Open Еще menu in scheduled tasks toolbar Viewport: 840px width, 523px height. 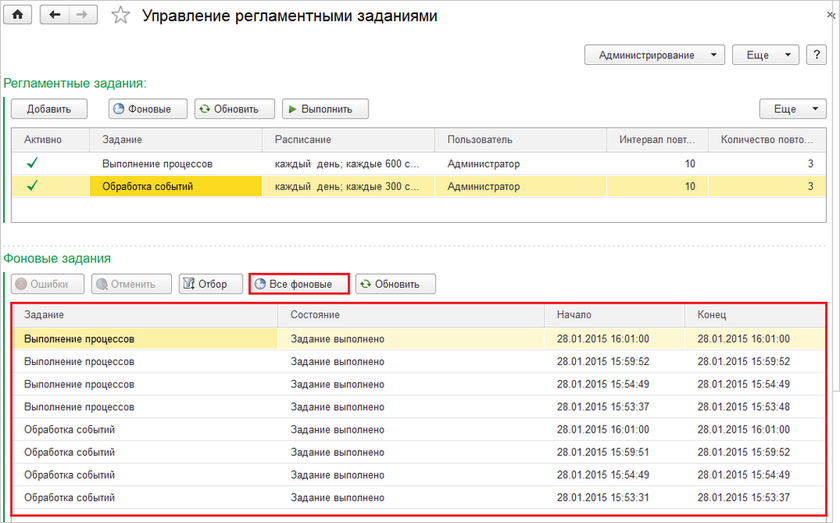[793, 109]
